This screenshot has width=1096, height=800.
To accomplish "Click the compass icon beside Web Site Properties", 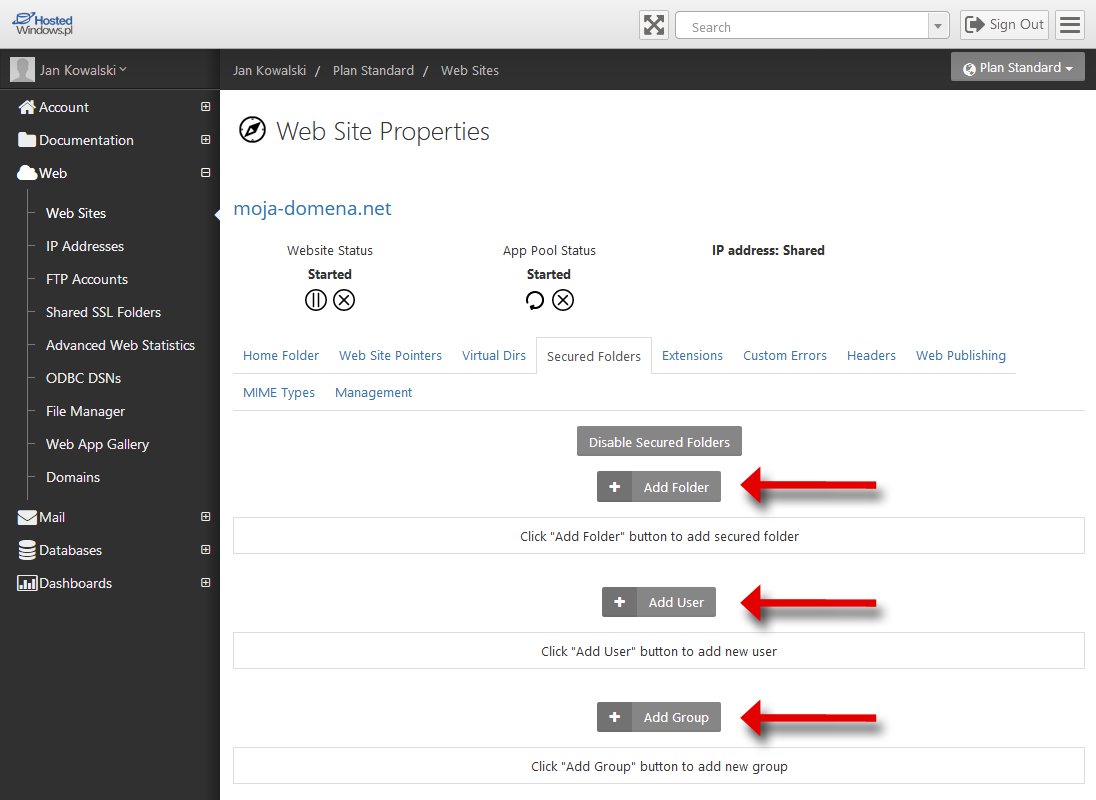I will click(x=252, y=130).
